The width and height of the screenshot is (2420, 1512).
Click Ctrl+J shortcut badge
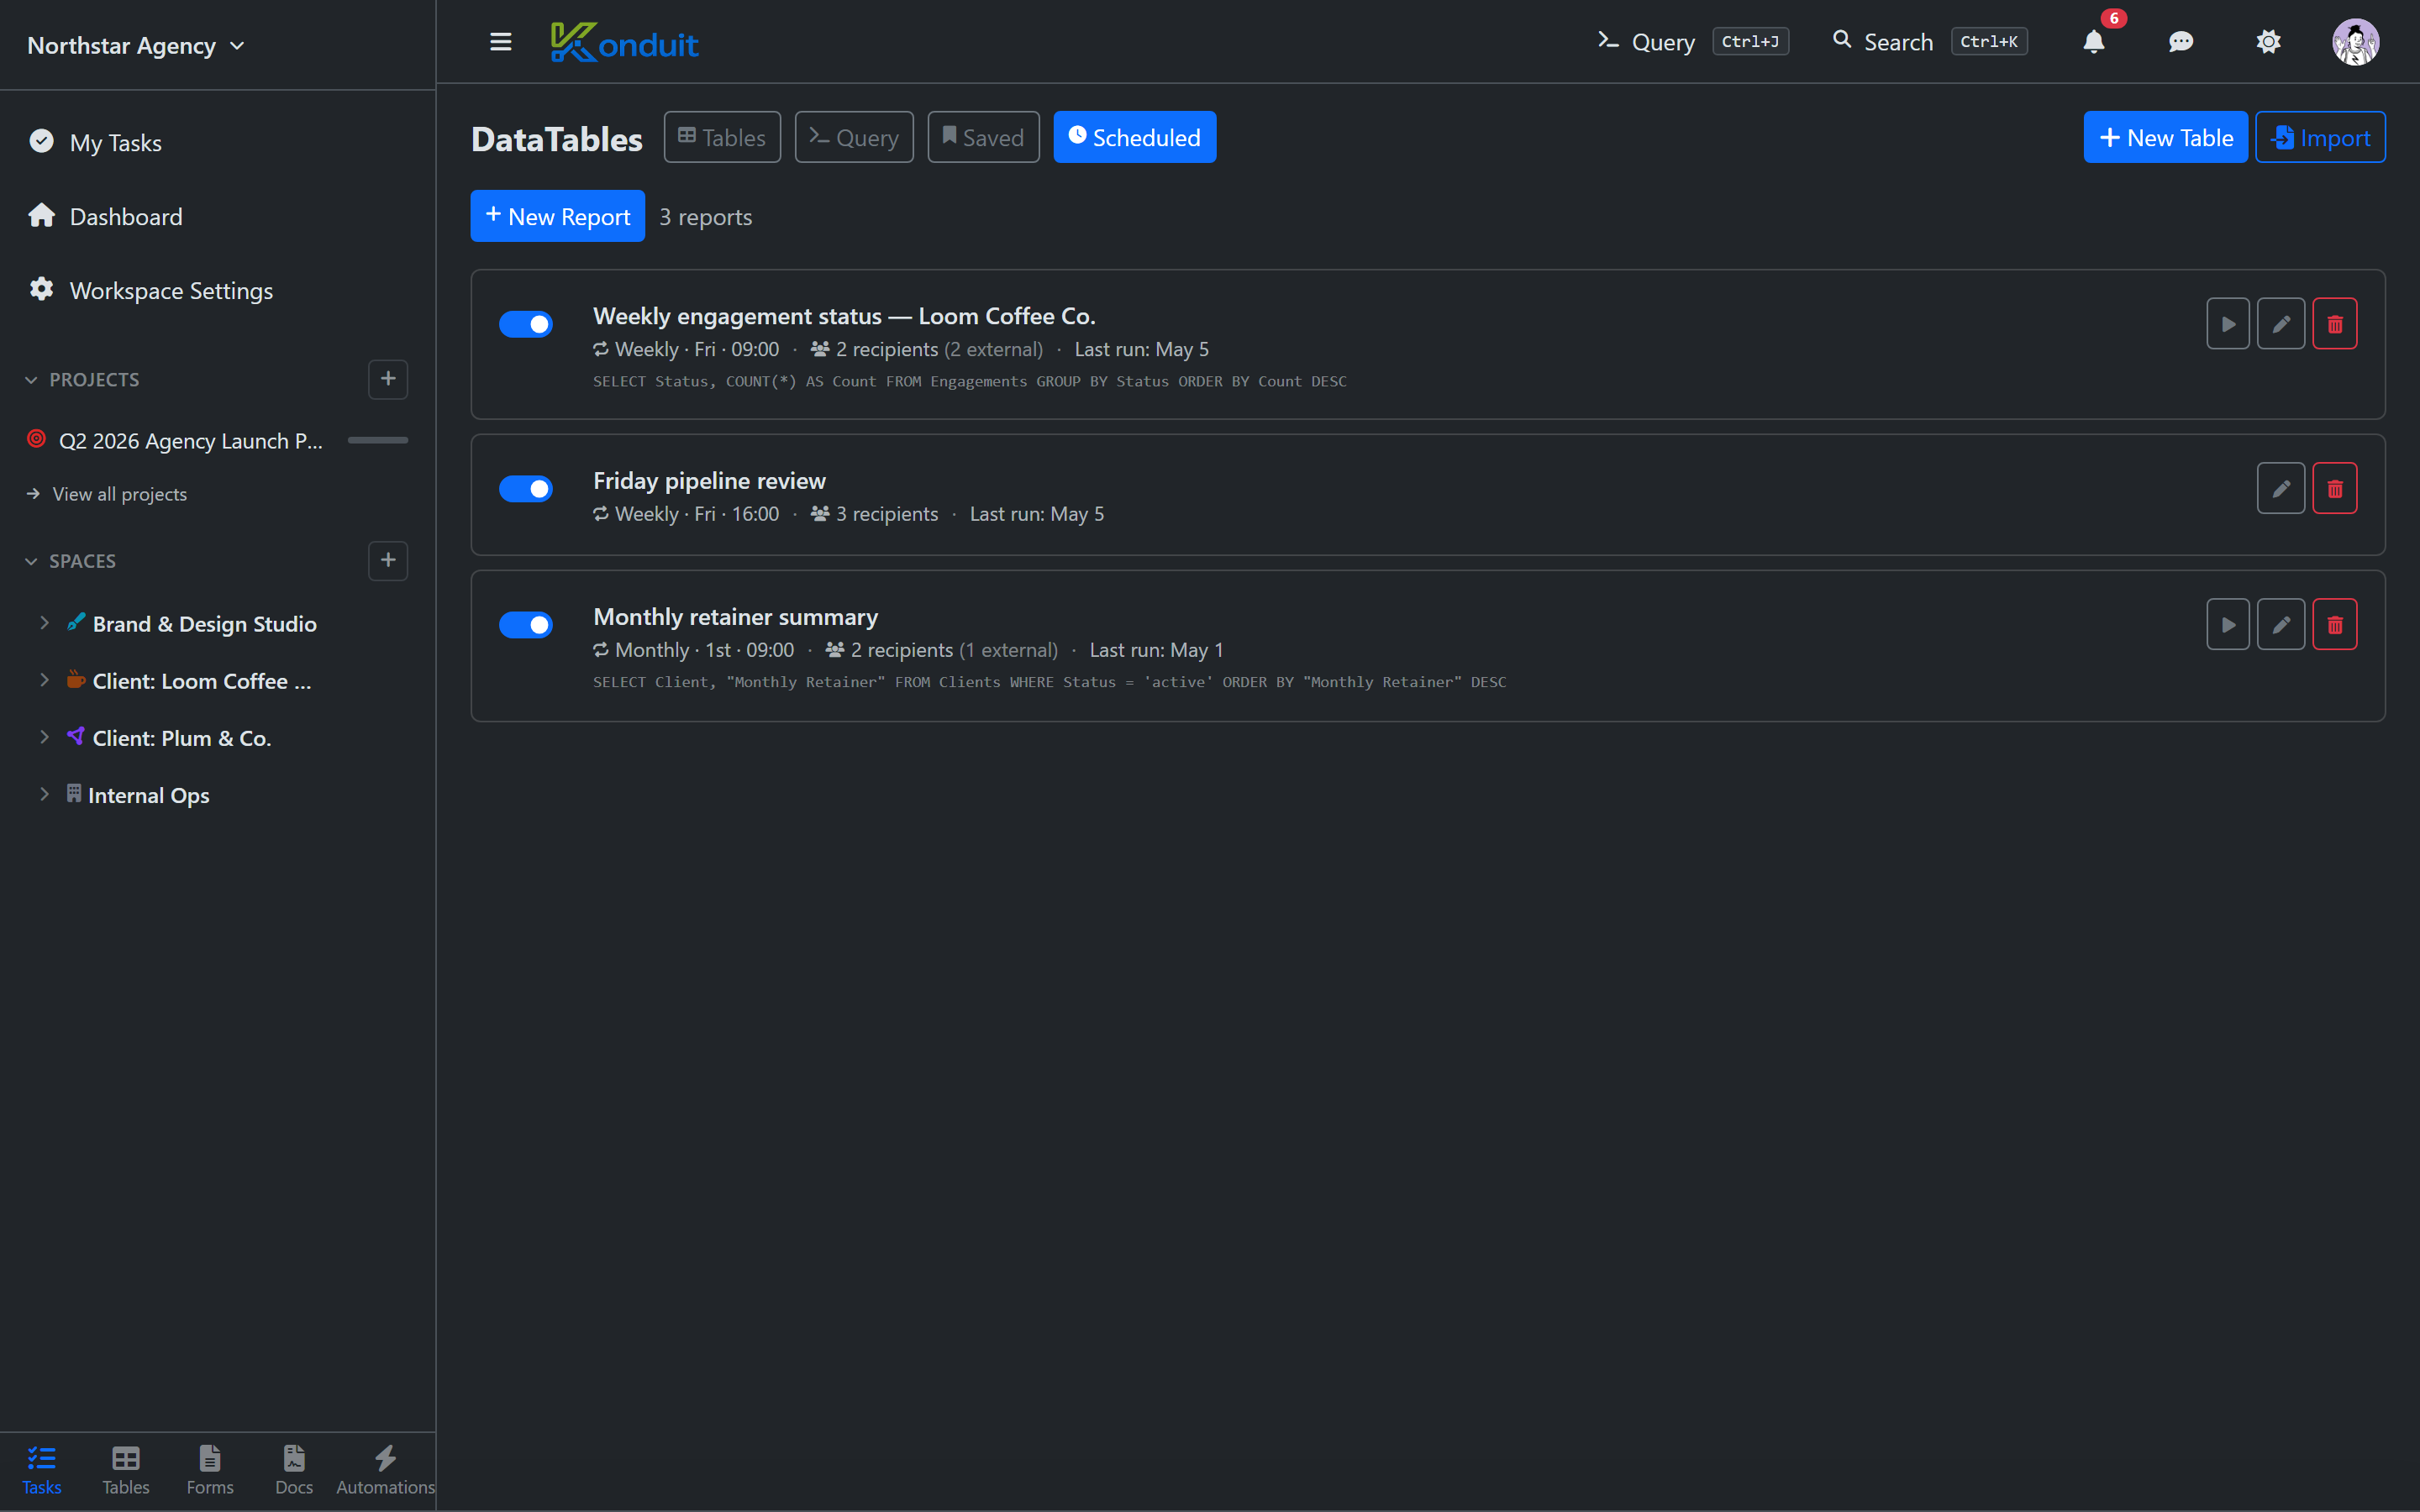click(x=1750, y=42)
